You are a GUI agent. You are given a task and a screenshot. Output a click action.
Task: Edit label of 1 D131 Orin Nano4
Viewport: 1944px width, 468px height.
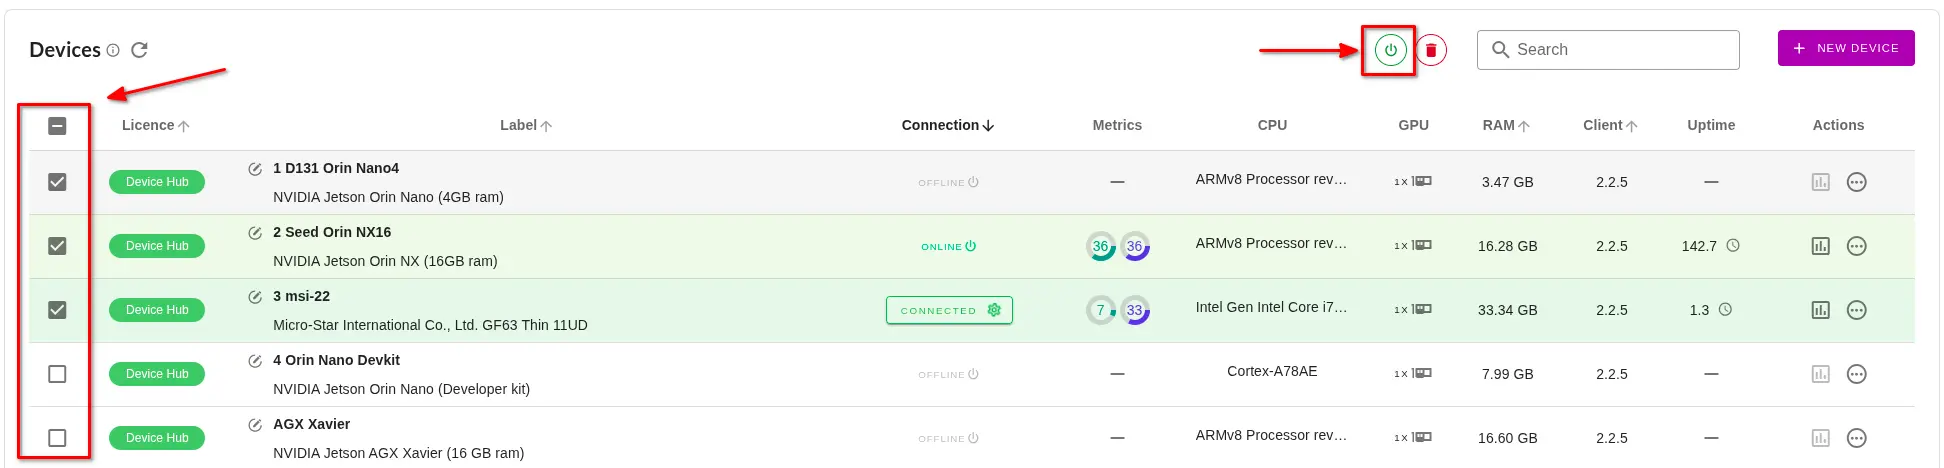pyautogui.click(x=255, y=169)
